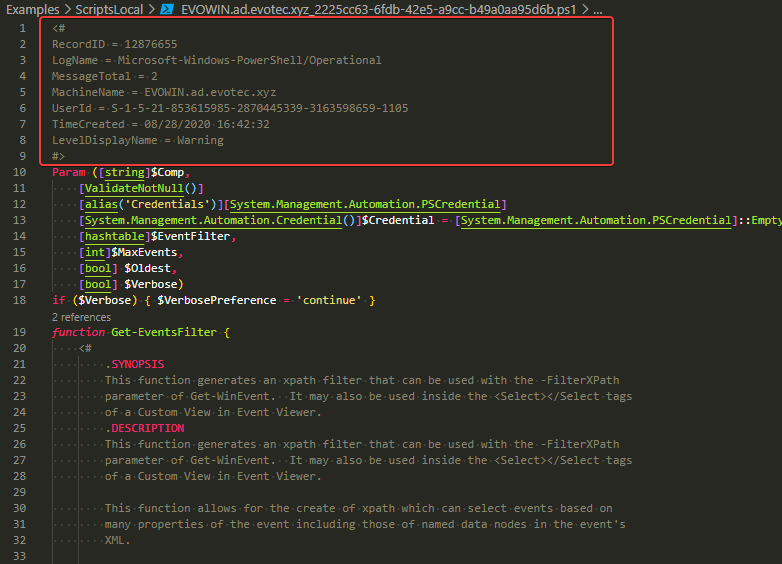The width and height of the screenshot is (782, 564).
Task: Click the LevelDisplayName Warning line
Action: coord(137,140)
